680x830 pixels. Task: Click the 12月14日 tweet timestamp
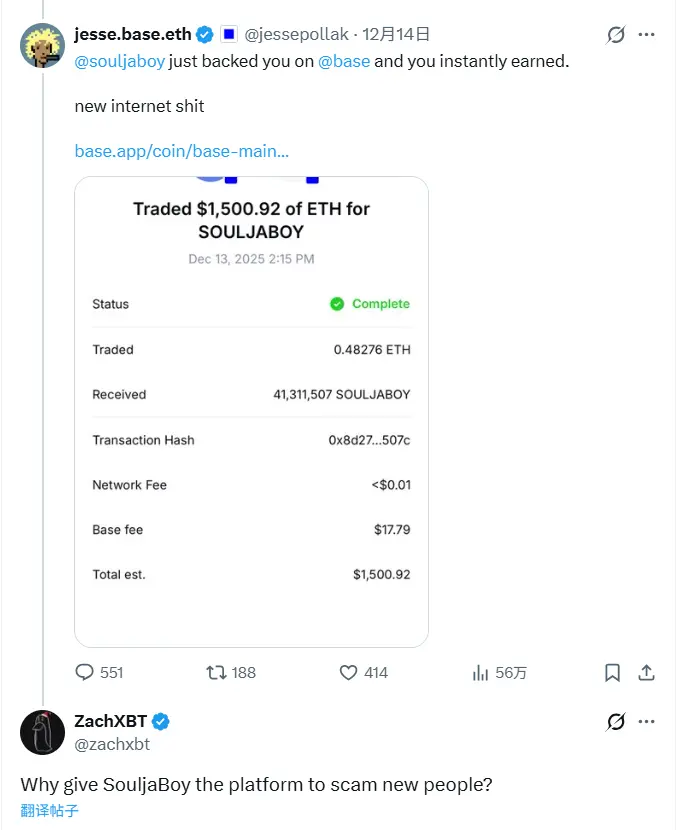(396, 34)
